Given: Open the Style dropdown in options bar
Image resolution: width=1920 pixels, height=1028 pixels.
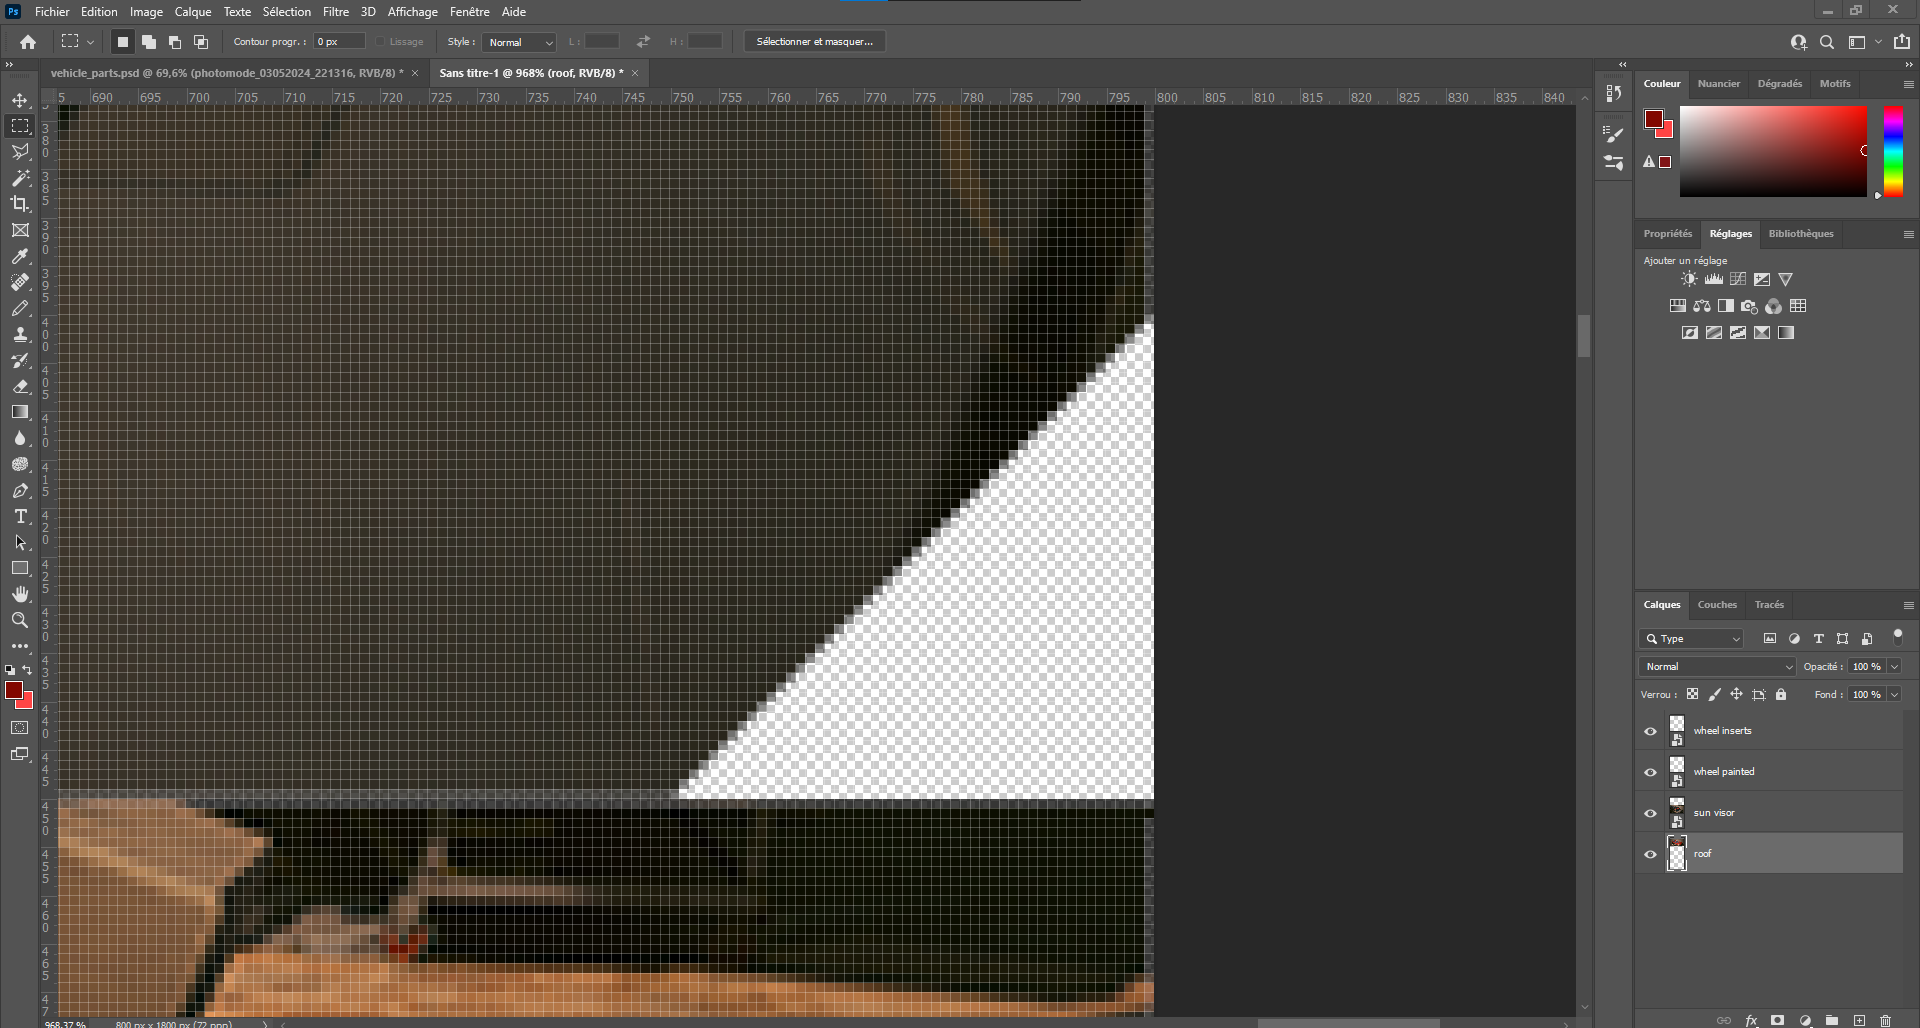Looking at the screenshot, I should tap(519, 42).
